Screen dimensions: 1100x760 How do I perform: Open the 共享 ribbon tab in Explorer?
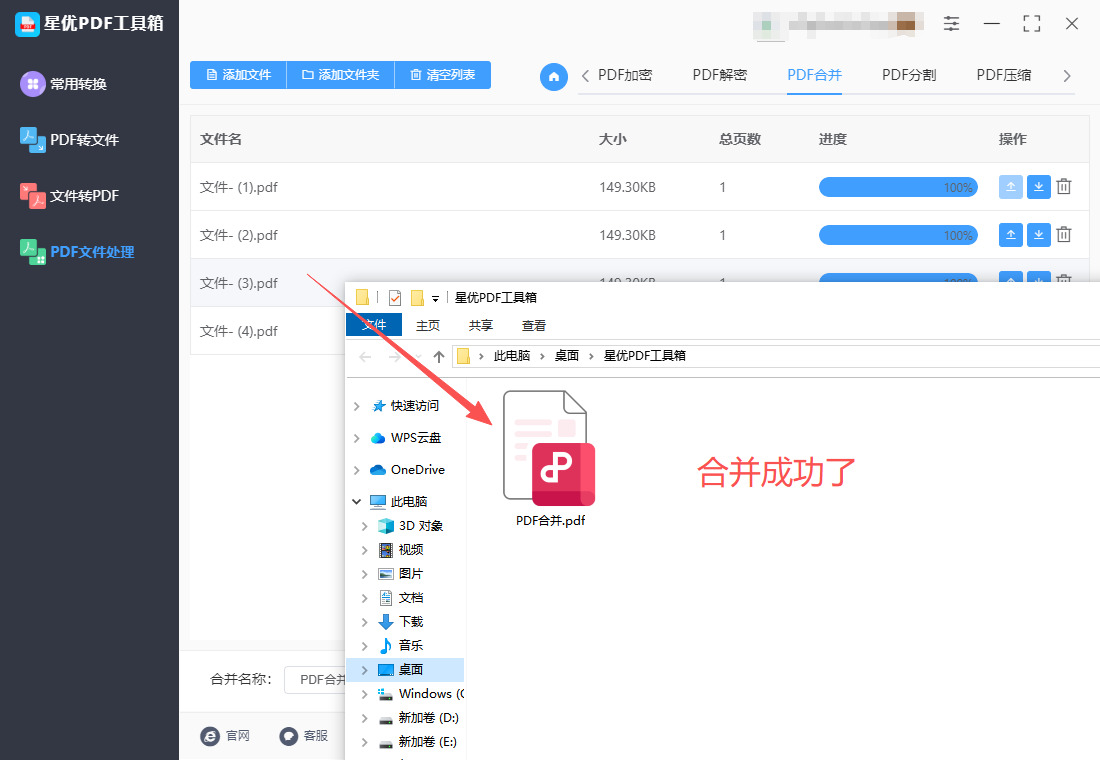coord(481,326)
